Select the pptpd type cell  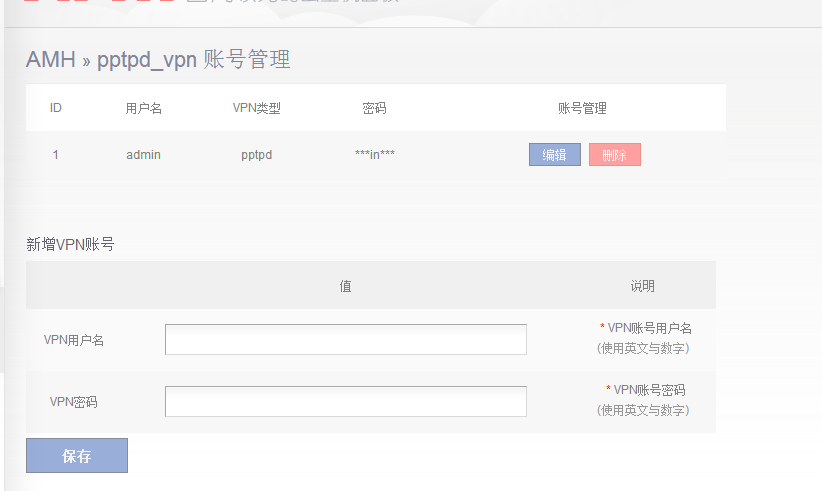tap(256, 155)
